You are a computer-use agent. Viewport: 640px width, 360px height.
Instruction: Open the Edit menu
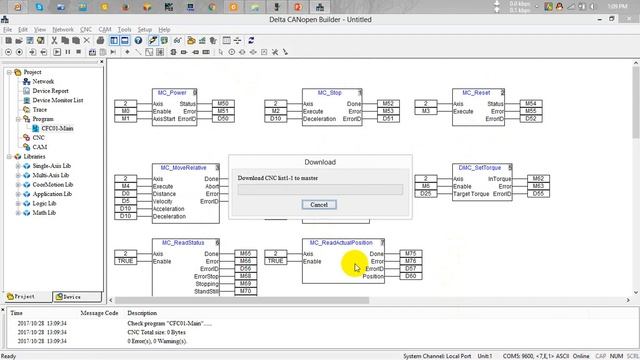(23, 29)
